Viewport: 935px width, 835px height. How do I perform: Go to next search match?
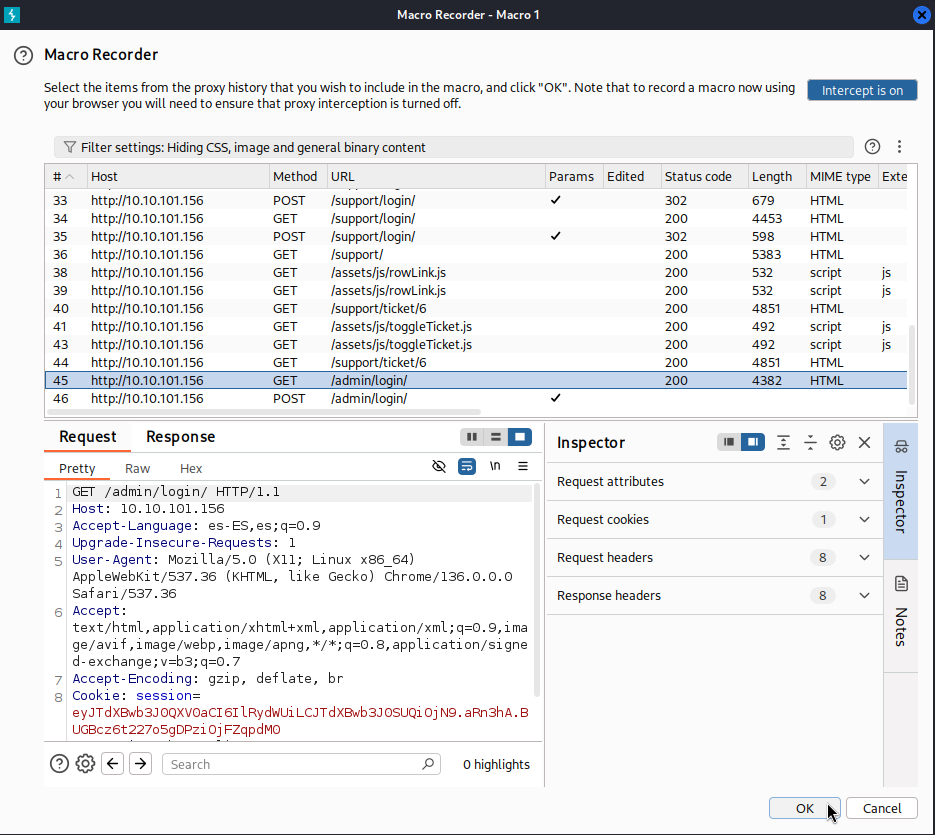(x=141, y=764)
